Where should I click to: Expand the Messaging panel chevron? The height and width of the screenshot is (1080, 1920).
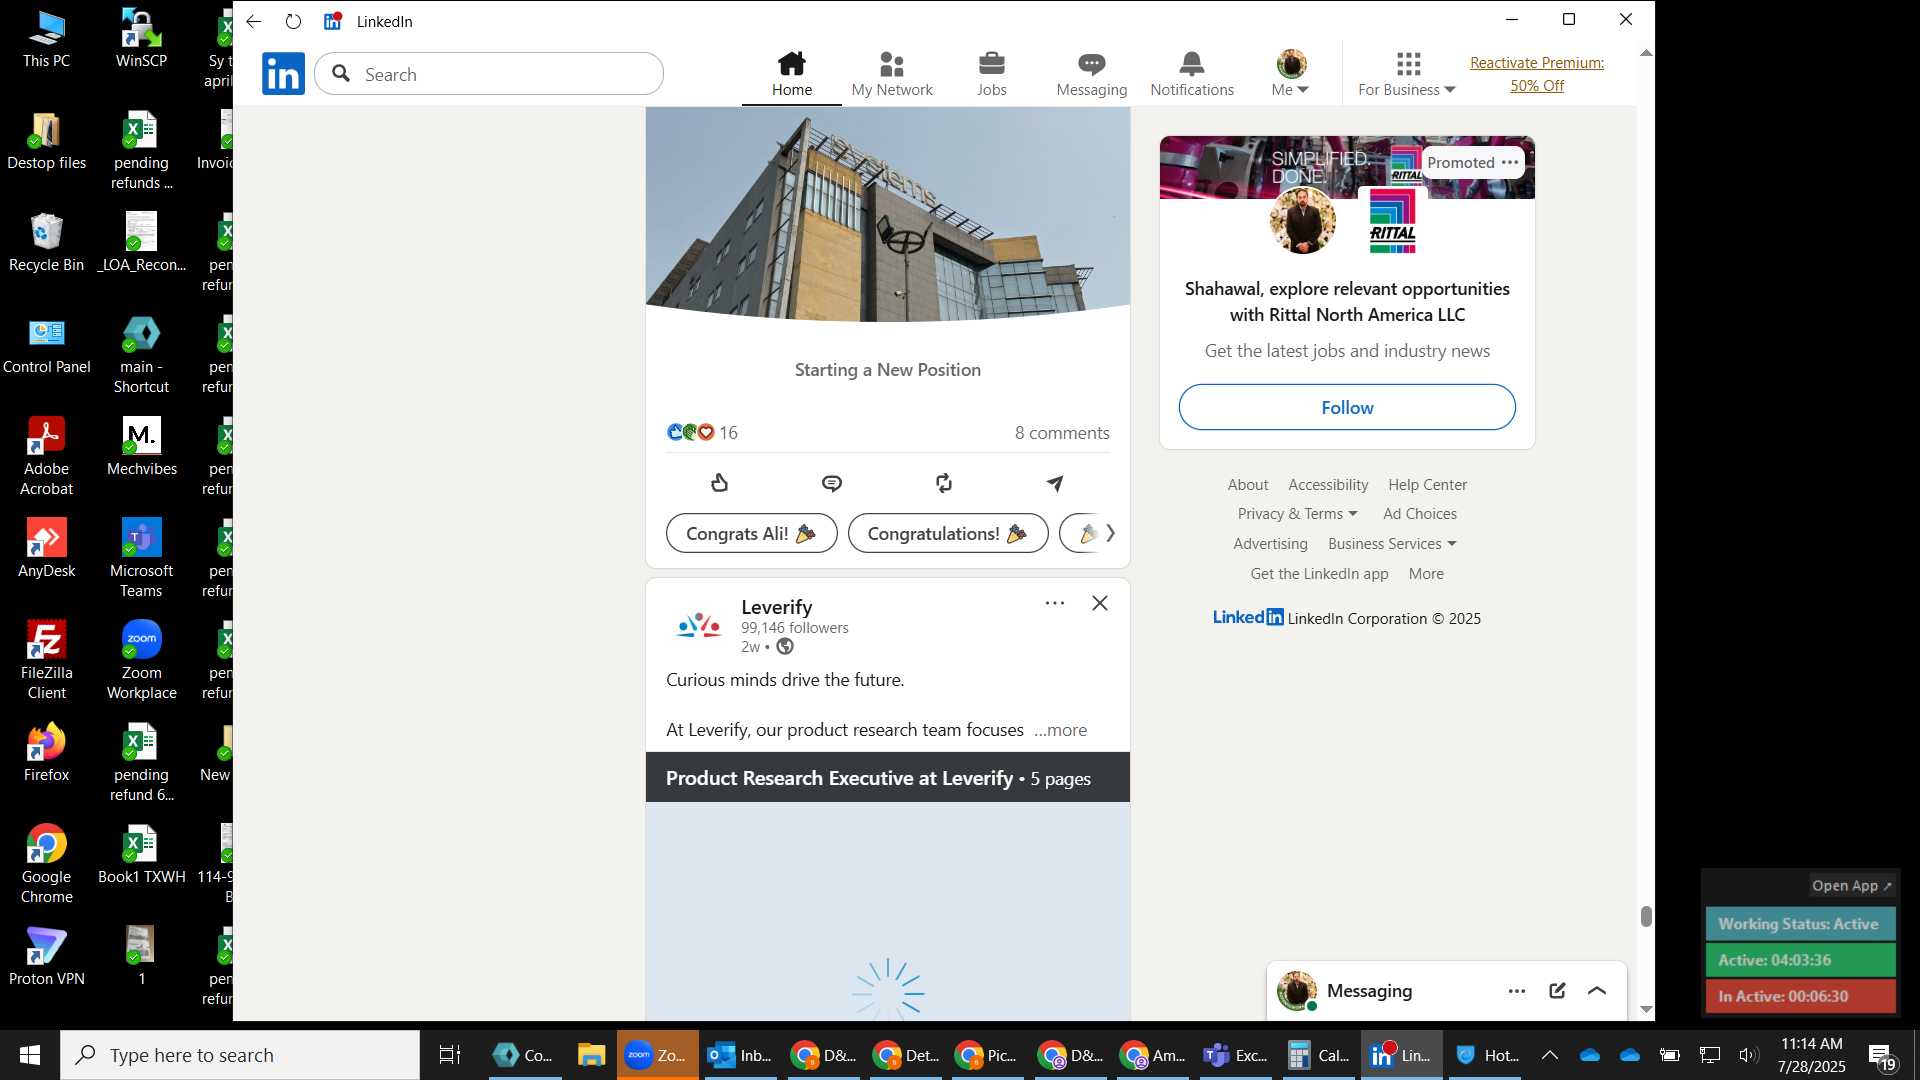point(1597,991)
